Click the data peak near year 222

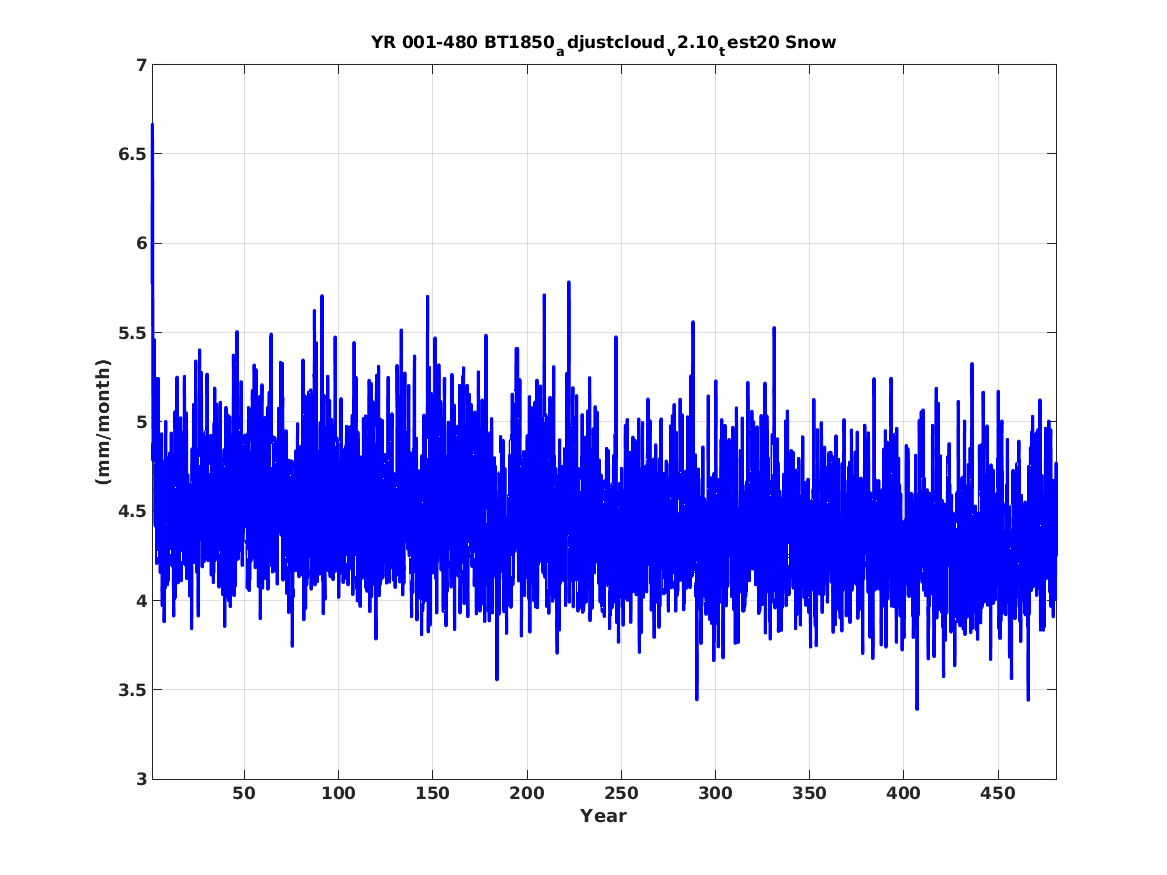pos(569,284)
